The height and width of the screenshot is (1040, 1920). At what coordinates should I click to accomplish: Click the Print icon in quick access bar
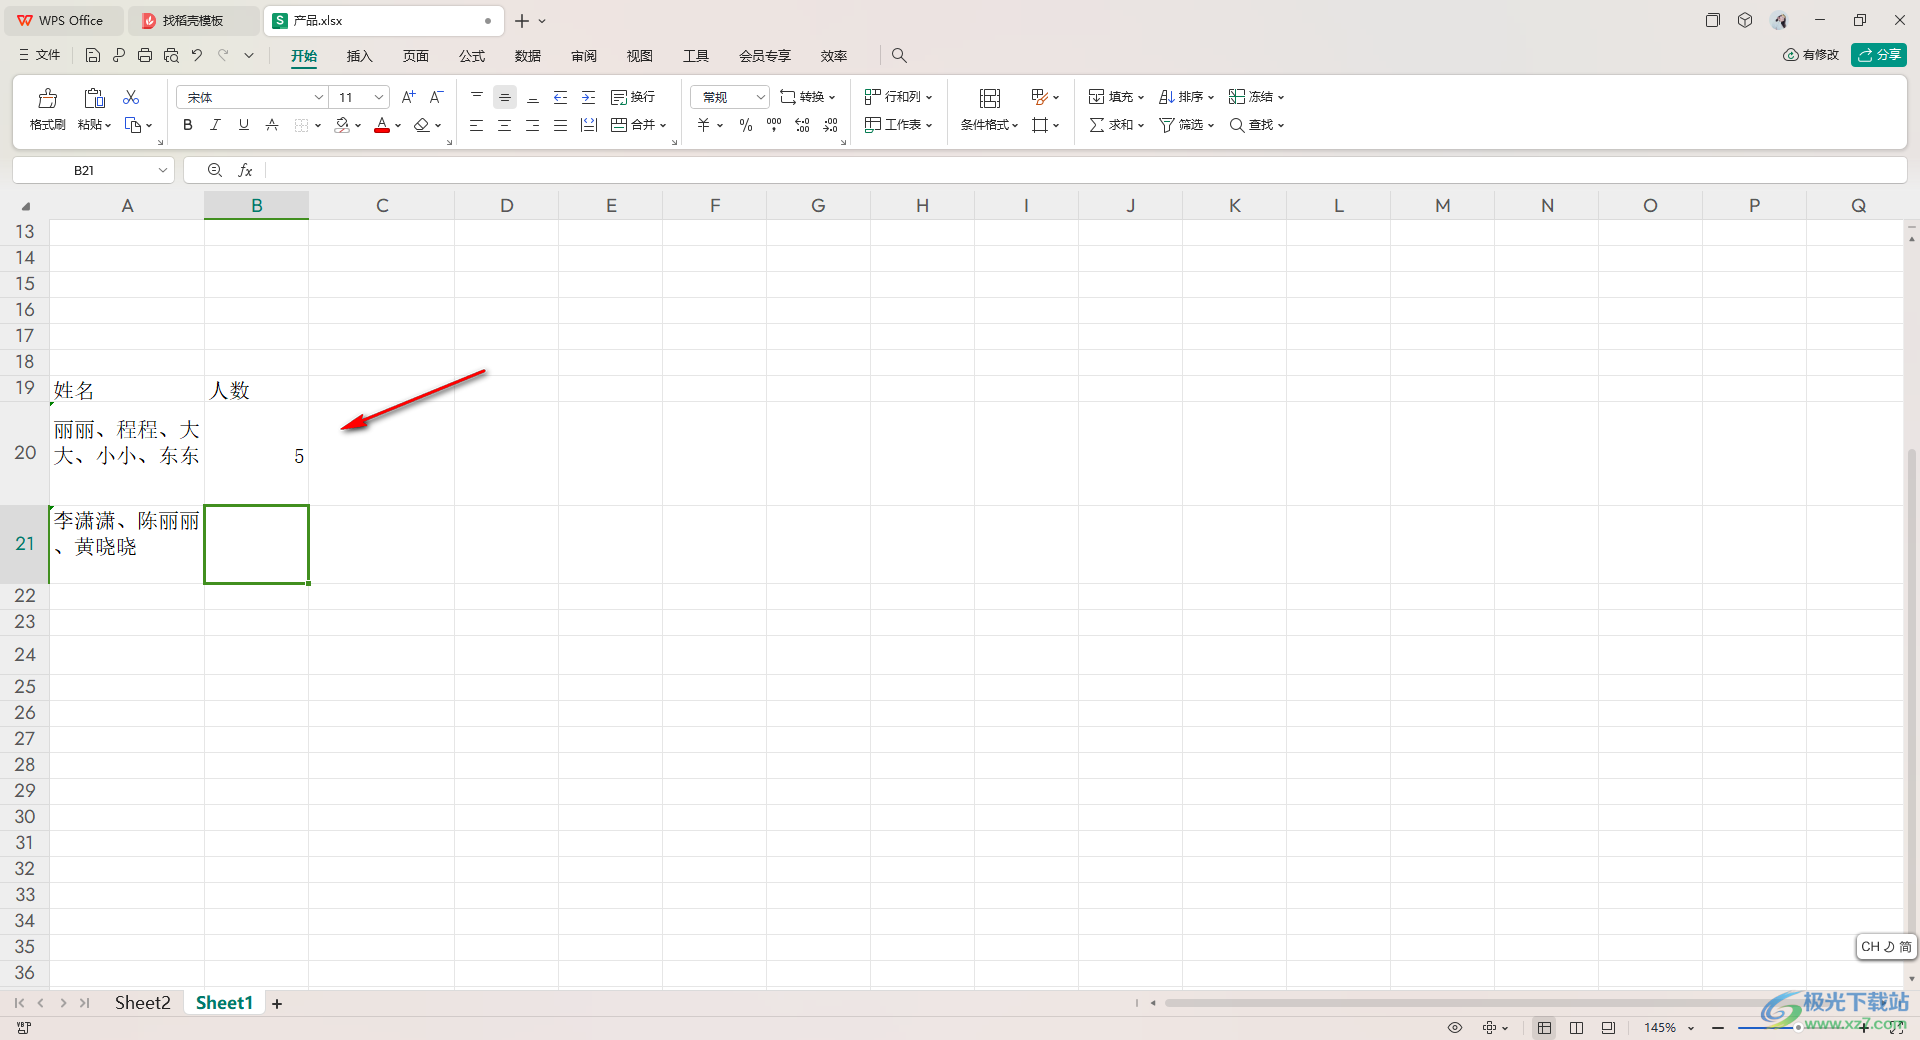click(x=145, y=56)
